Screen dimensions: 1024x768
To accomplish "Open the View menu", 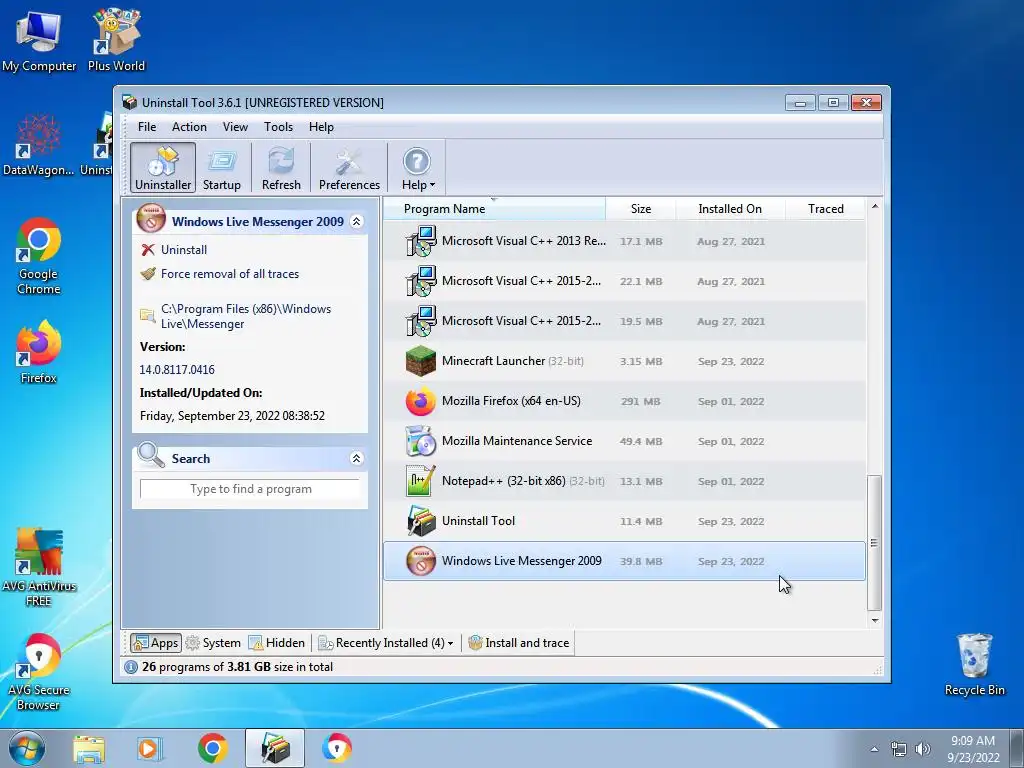I will click(235, 127).
